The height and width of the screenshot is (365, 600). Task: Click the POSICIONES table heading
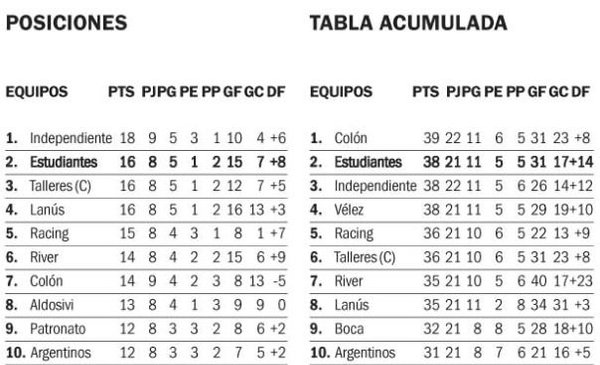click(67, 23)
